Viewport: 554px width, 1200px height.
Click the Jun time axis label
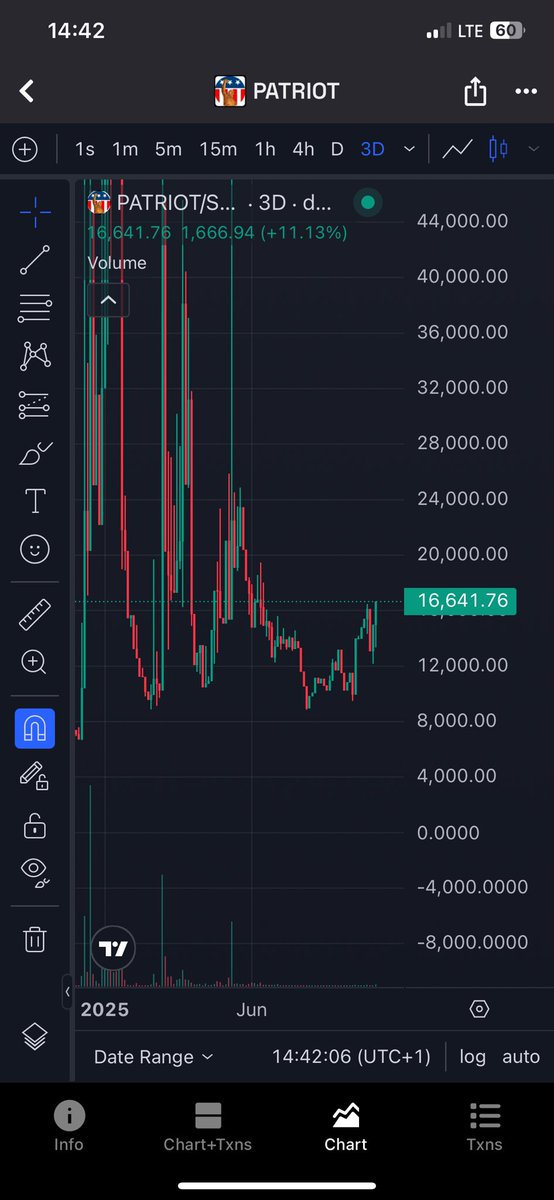(252, 1009)
